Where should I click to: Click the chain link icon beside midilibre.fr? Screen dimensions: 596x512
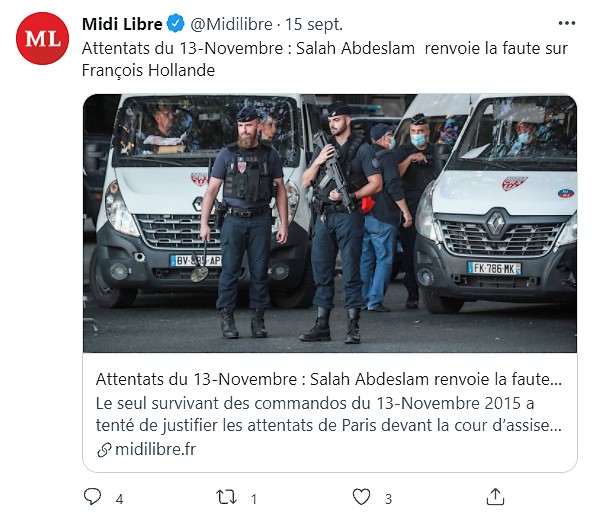pos(104,450)
